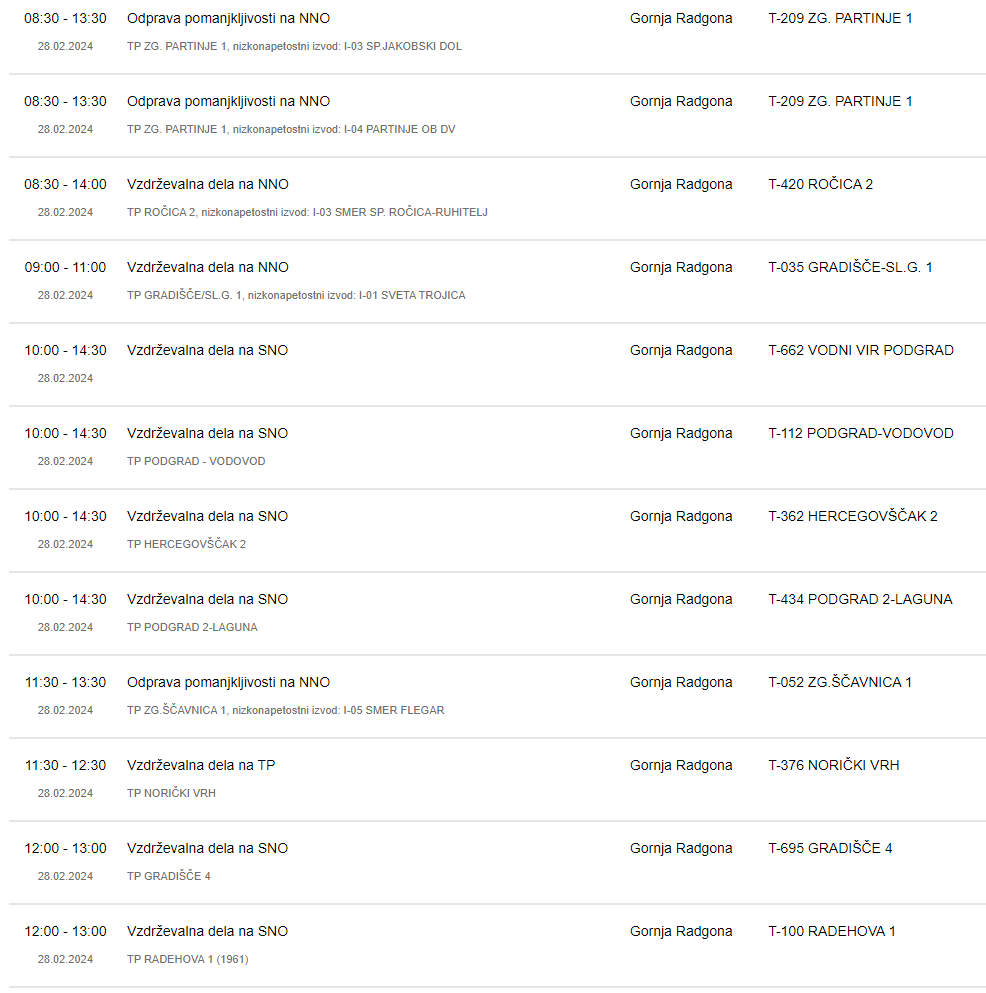986x993 pixels.
Task: Click Gornja Radgona in the T-695 GRADIŠČE 4 row
Action: point(681,848)
